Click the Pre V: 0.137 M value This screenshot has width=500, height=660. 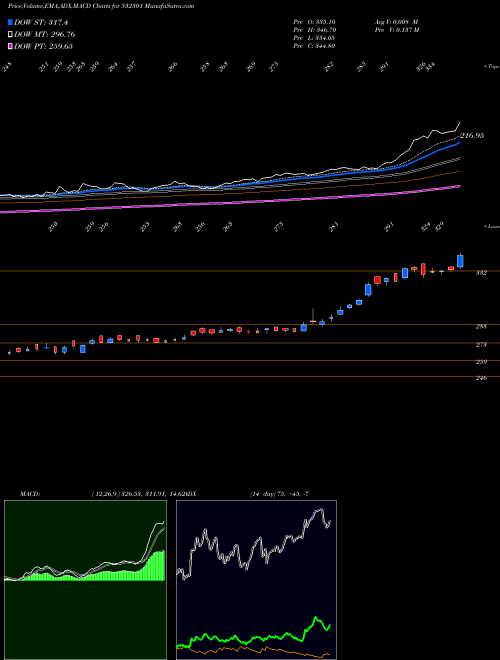(x=396, y=30)
